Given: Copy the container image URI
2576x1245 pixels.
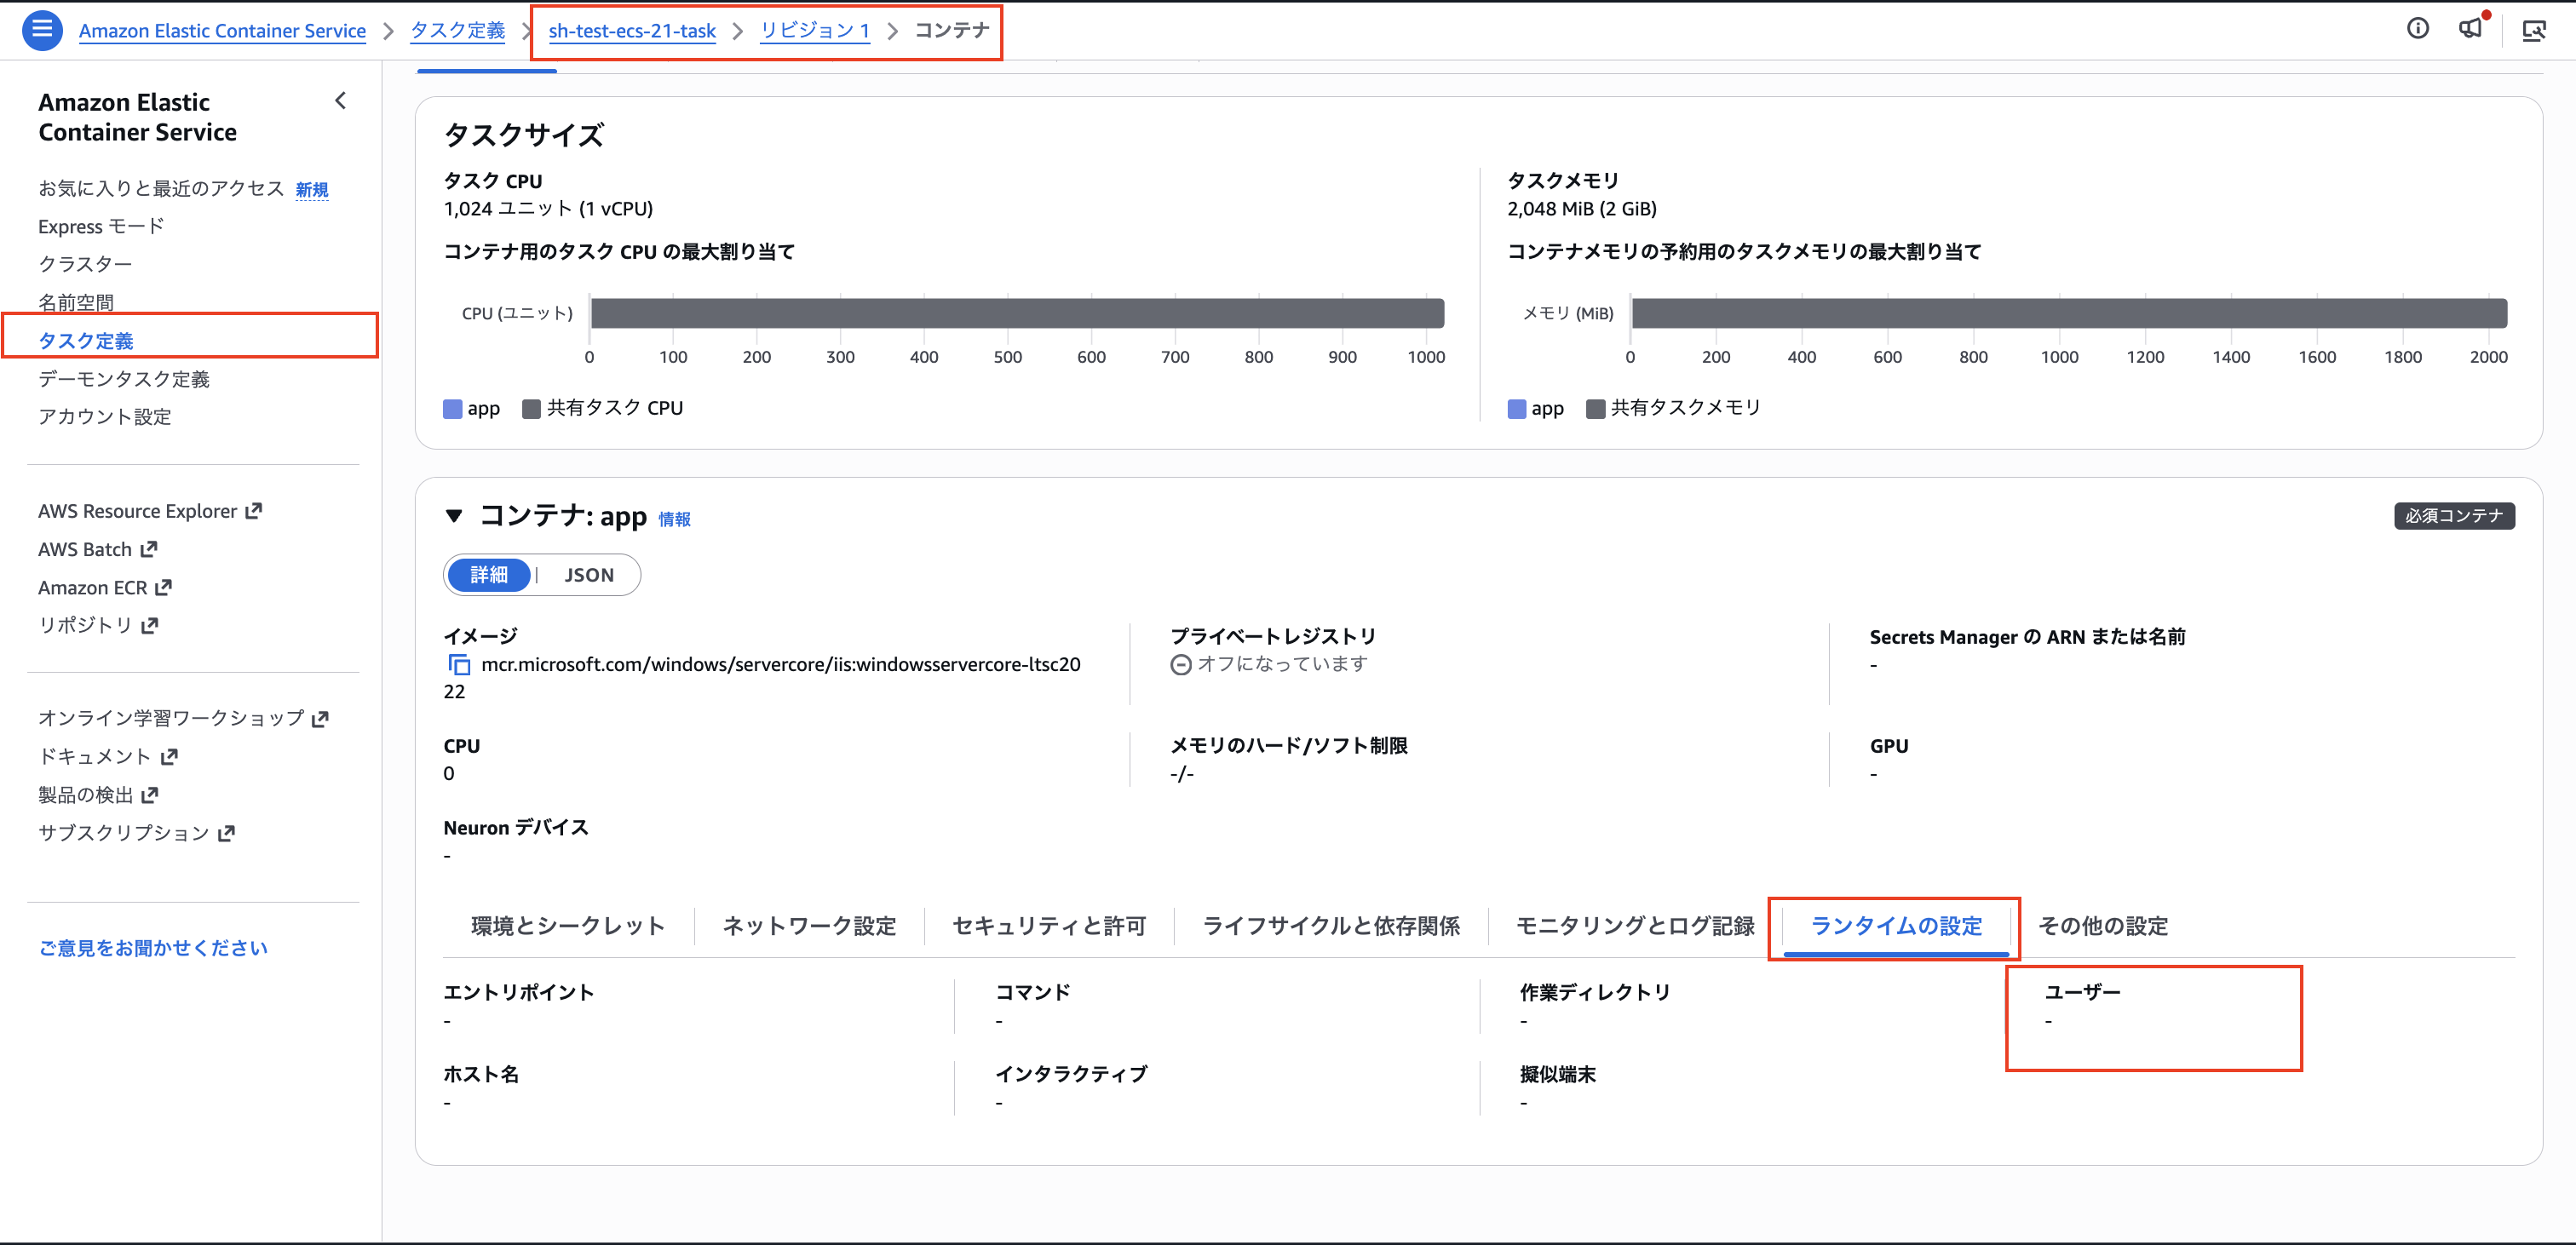Looking at the screenshot, I should tap(459, 665).
